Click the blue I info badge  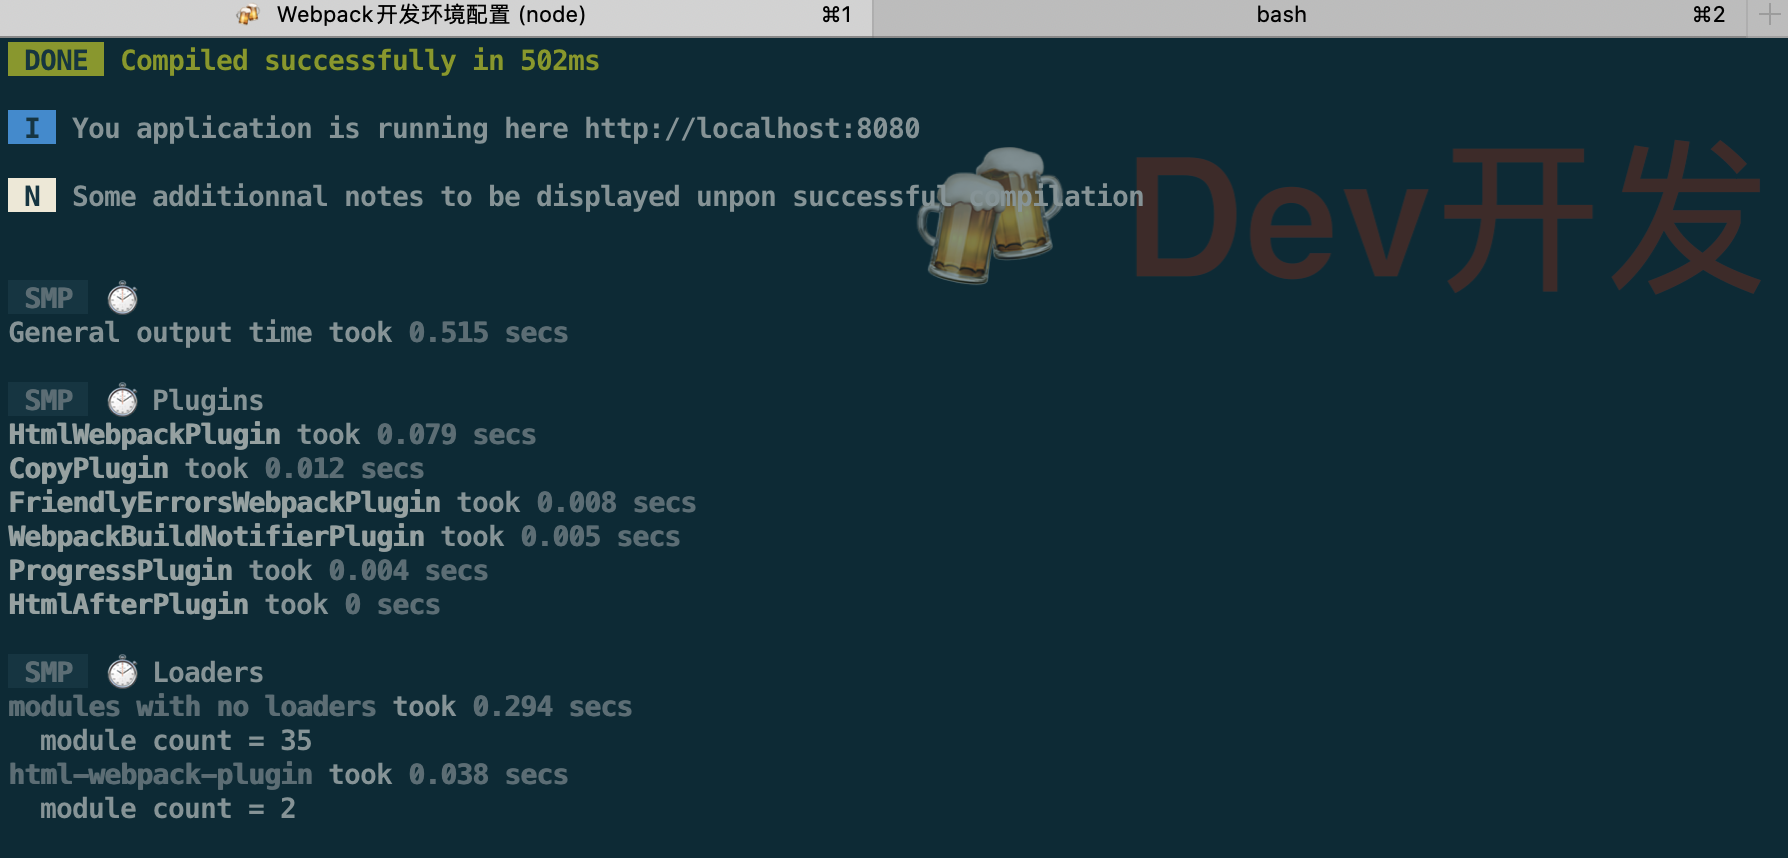point(32,128)
